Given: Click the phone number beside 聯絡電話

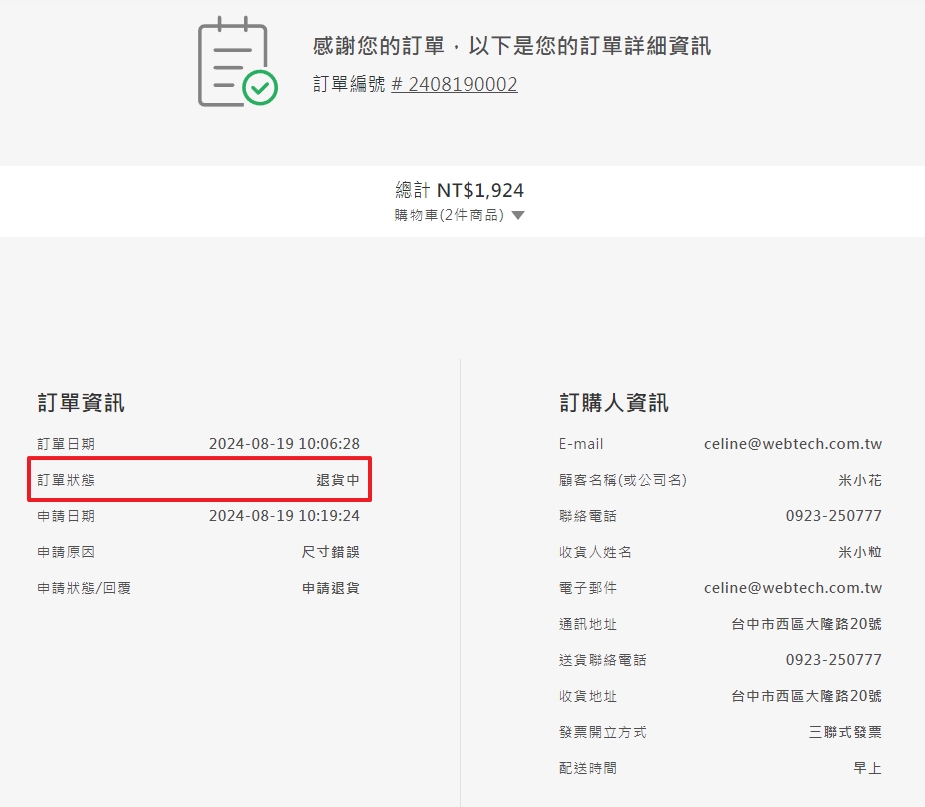Looking at the screenshot, I should point(834,516).
